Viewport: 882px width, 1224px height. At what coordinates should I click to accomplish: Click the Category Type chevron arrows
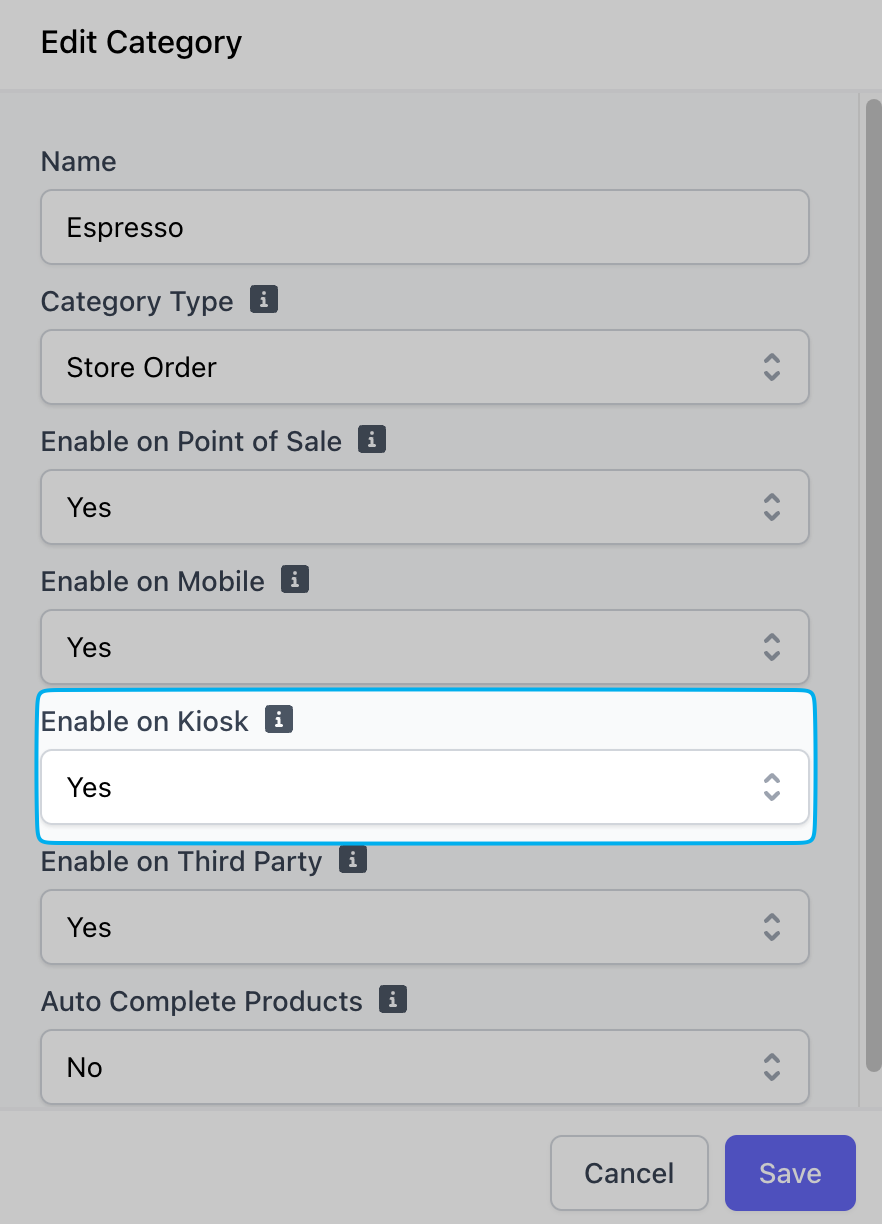click(771, 367)
